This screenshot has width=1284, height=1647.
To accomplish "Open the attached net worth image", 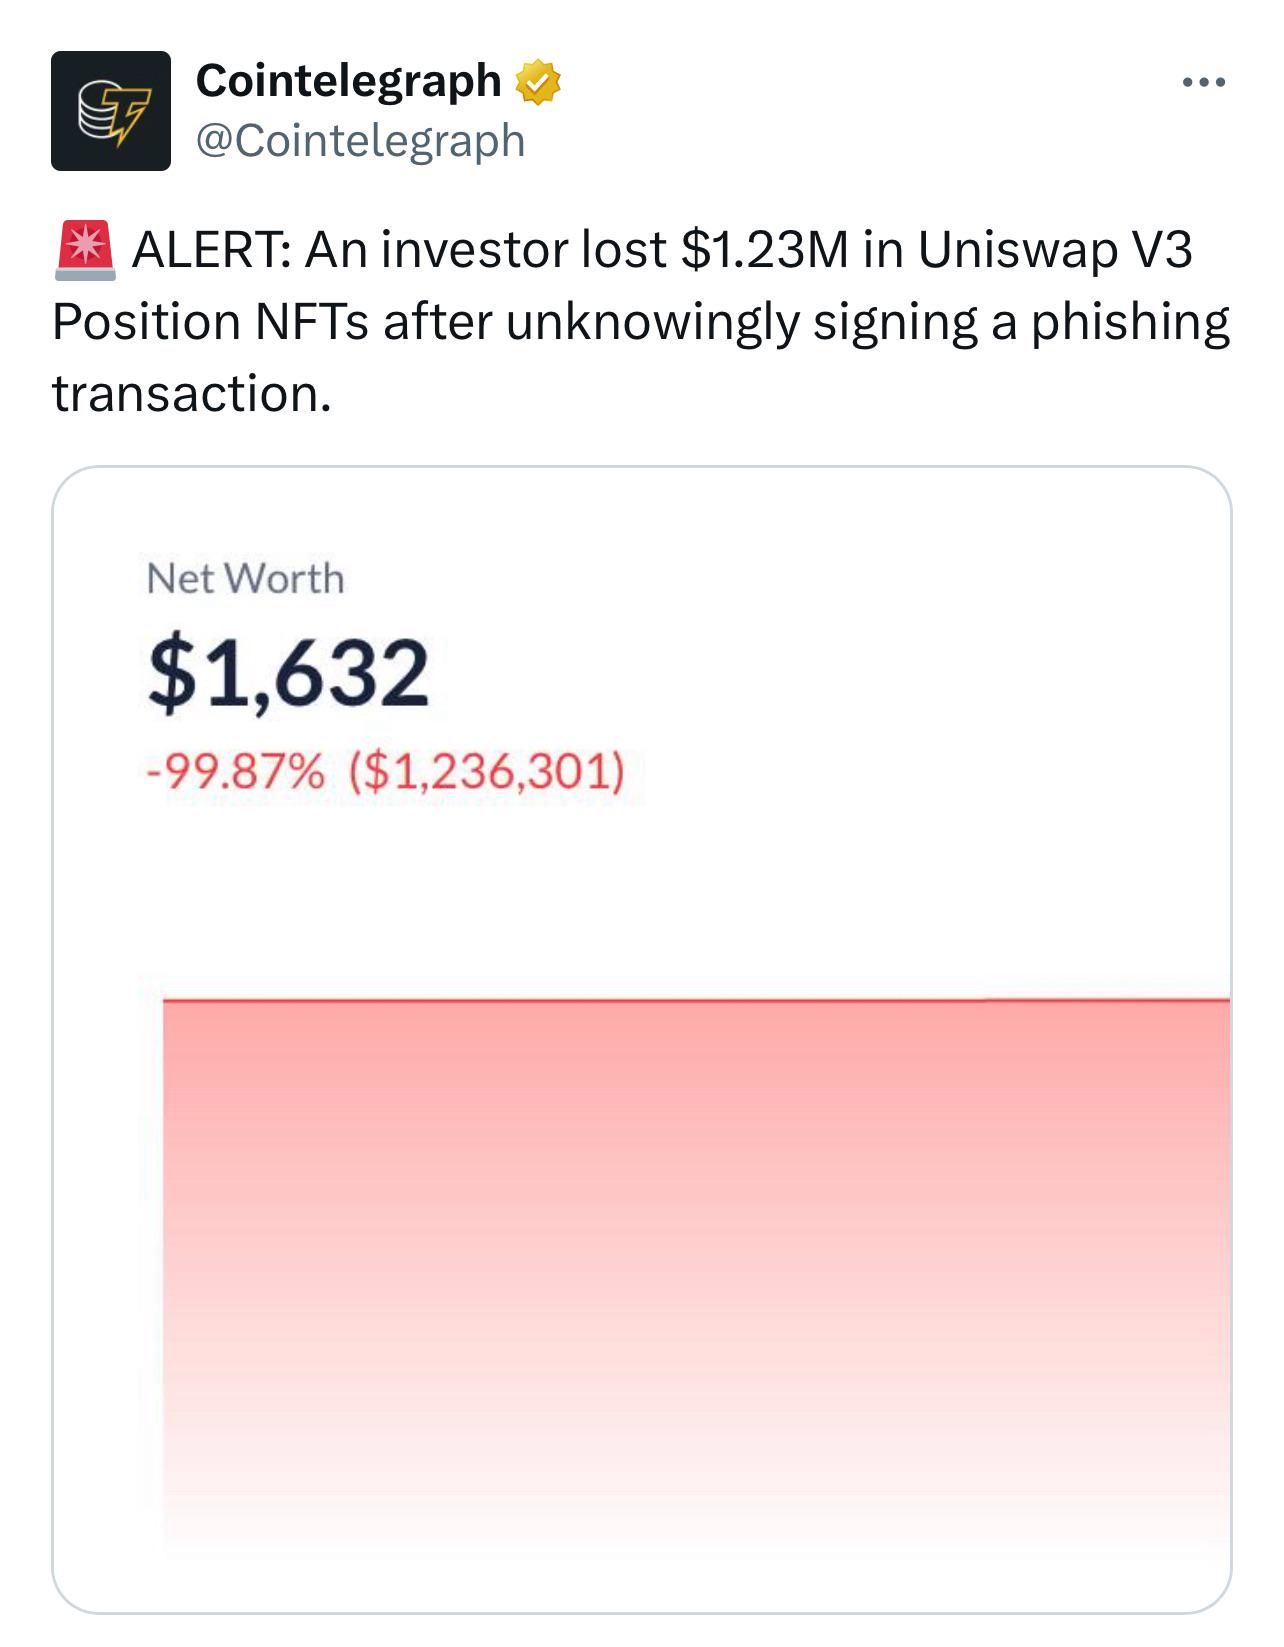I will [x=641, y=1040].
